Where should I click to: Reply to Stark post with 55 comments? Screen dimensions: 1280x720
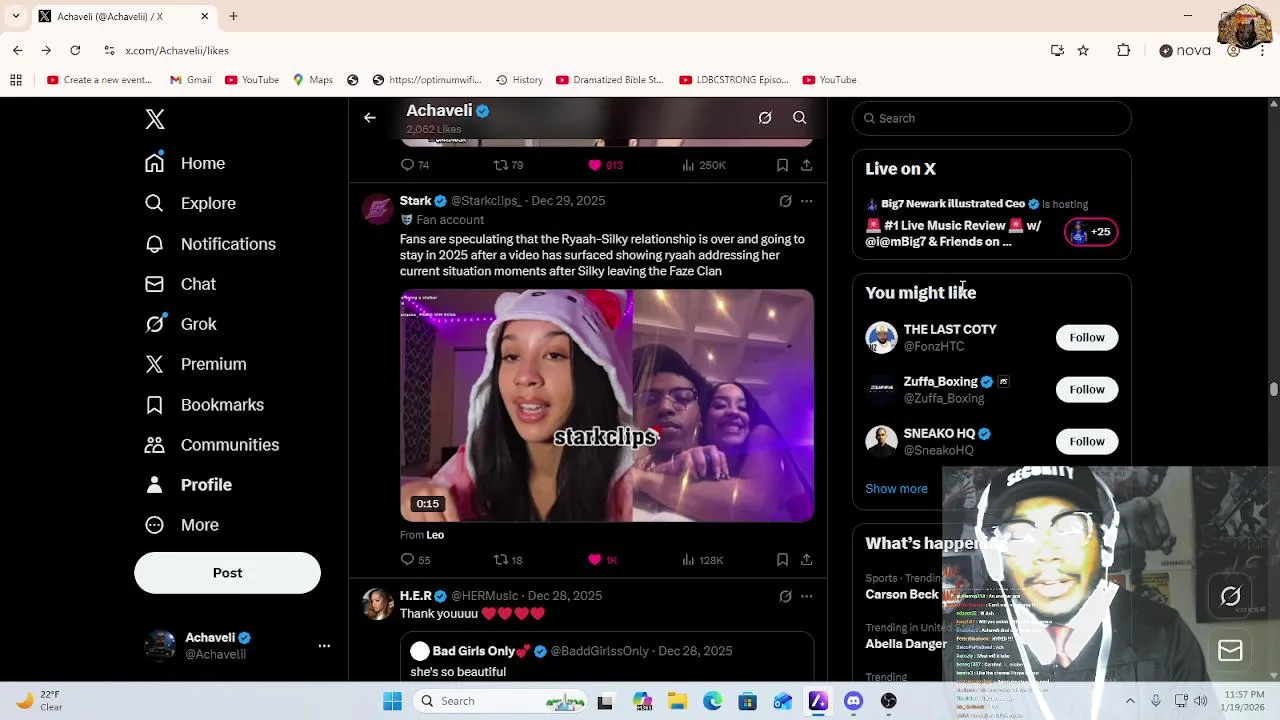(415, 560)
